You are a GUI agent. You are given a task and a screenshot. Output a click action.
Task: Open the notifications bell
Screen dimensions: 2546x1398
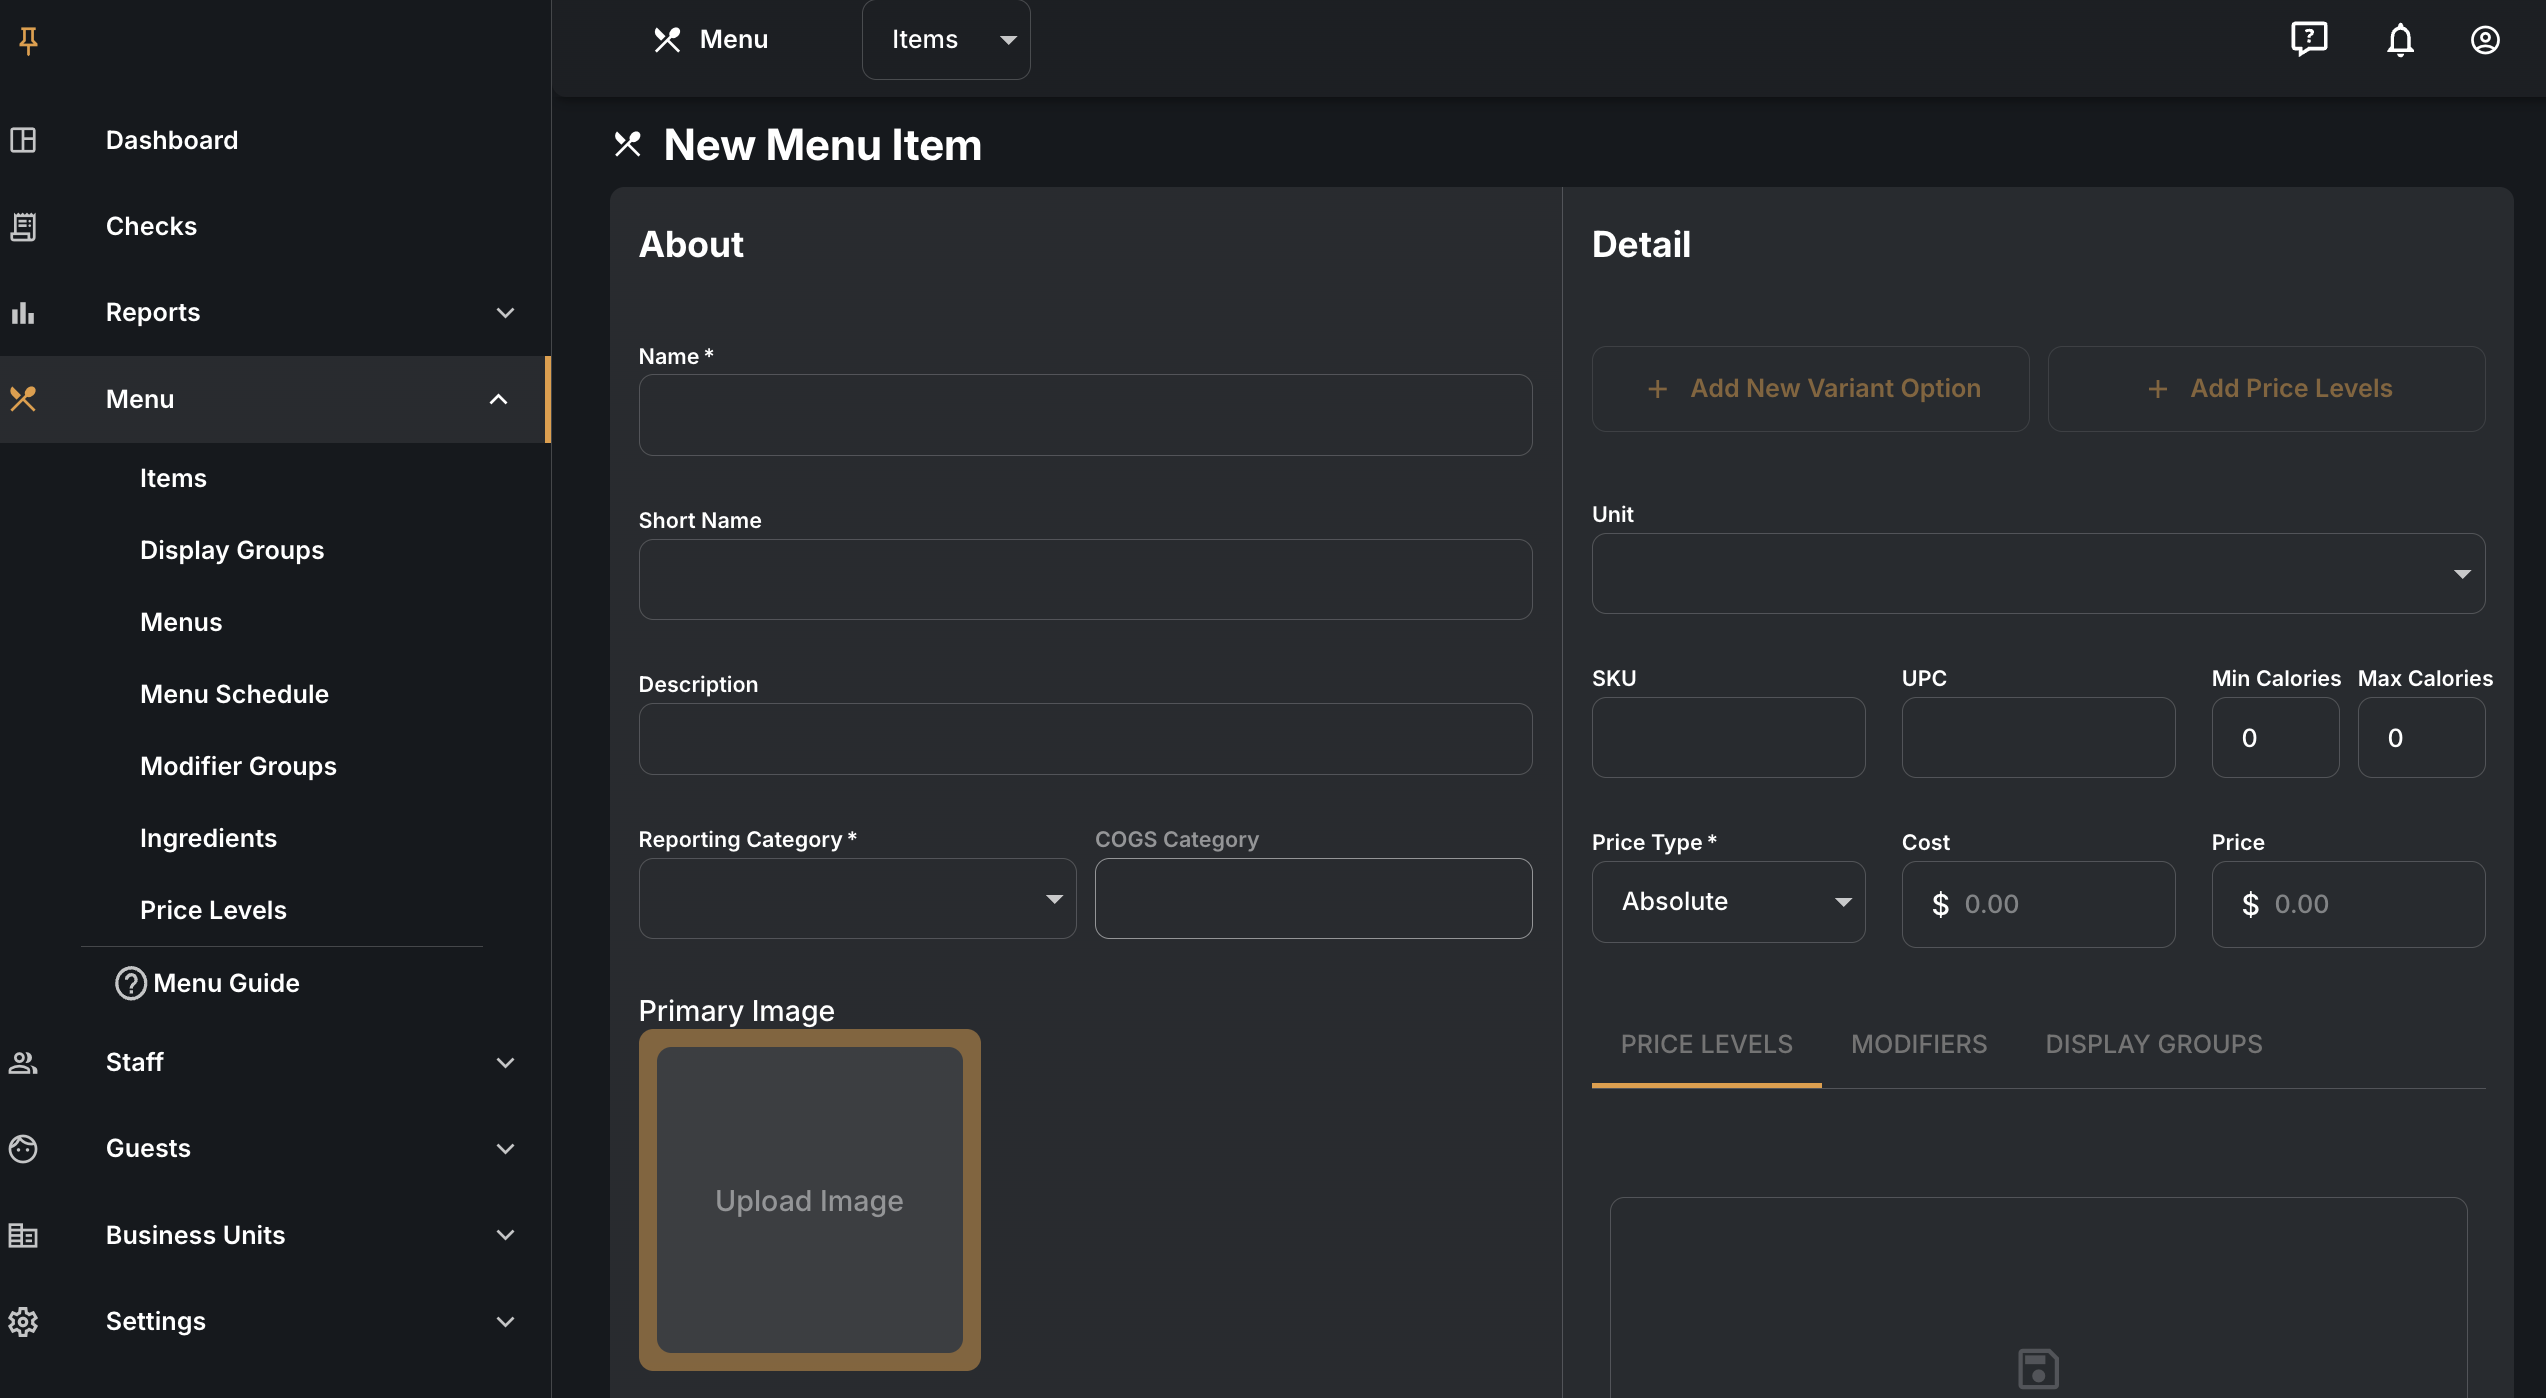[x=2400, y=40]
